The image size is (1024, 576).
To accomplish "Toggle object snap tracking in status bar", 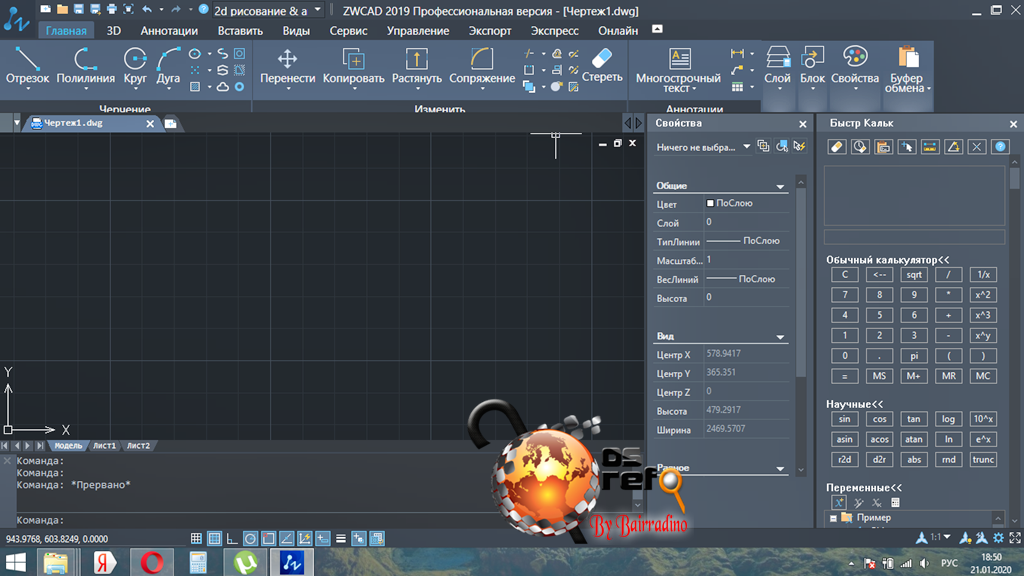I will click(286, 539).
